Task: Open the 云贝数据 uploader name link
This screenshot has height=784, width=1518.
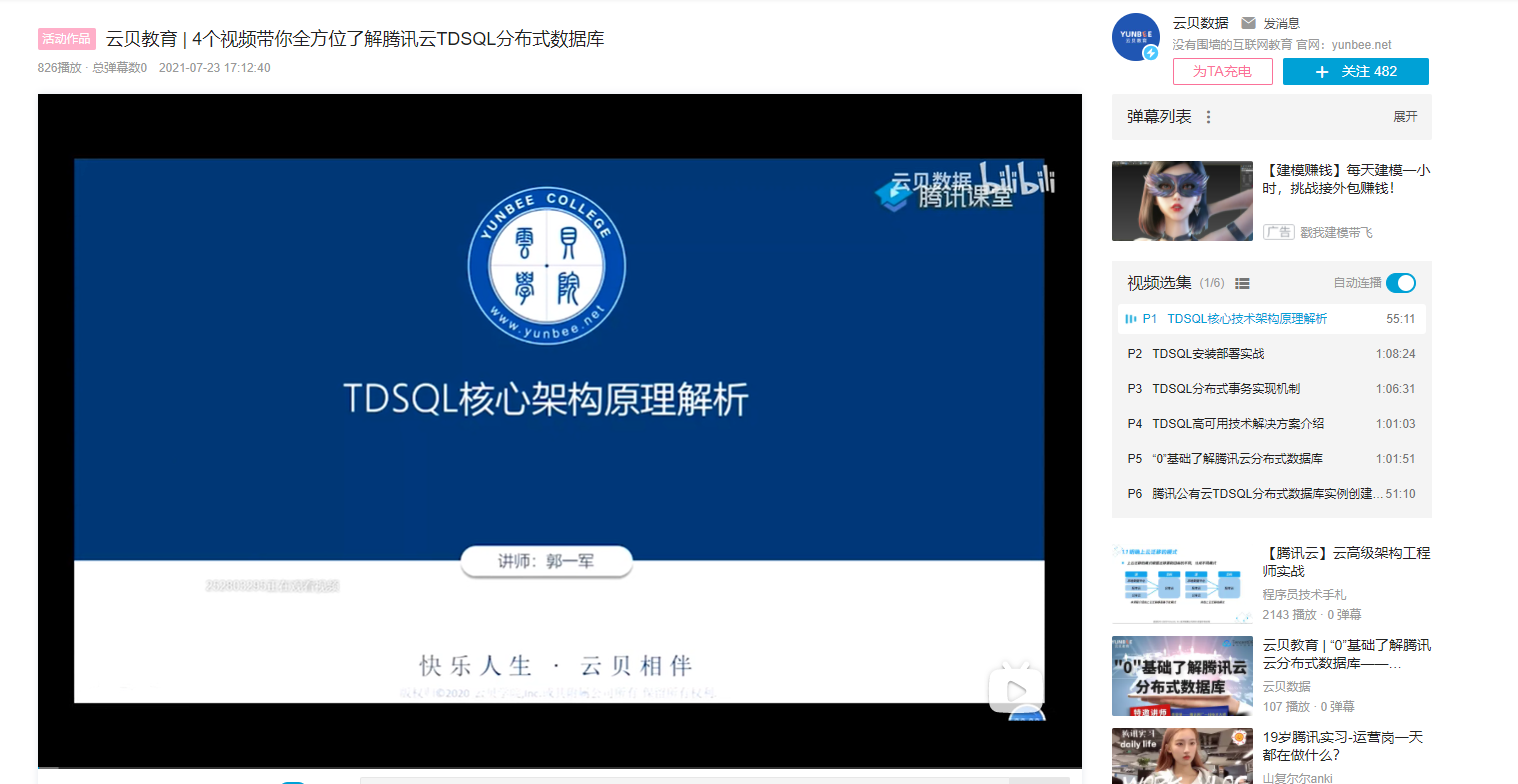Action: [x=1201, y=23]
